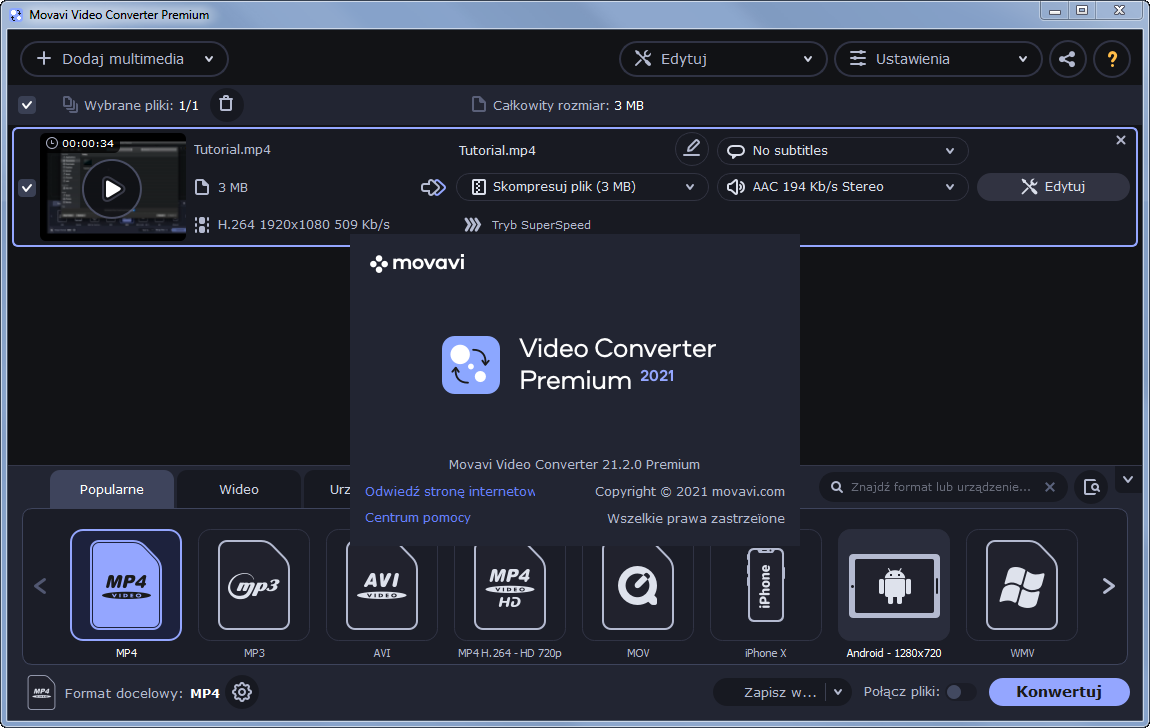Expand the top Edytuj dropdown menu
Image resolution: width=1150 pixels, height=728 pixels.
point(723,59)
